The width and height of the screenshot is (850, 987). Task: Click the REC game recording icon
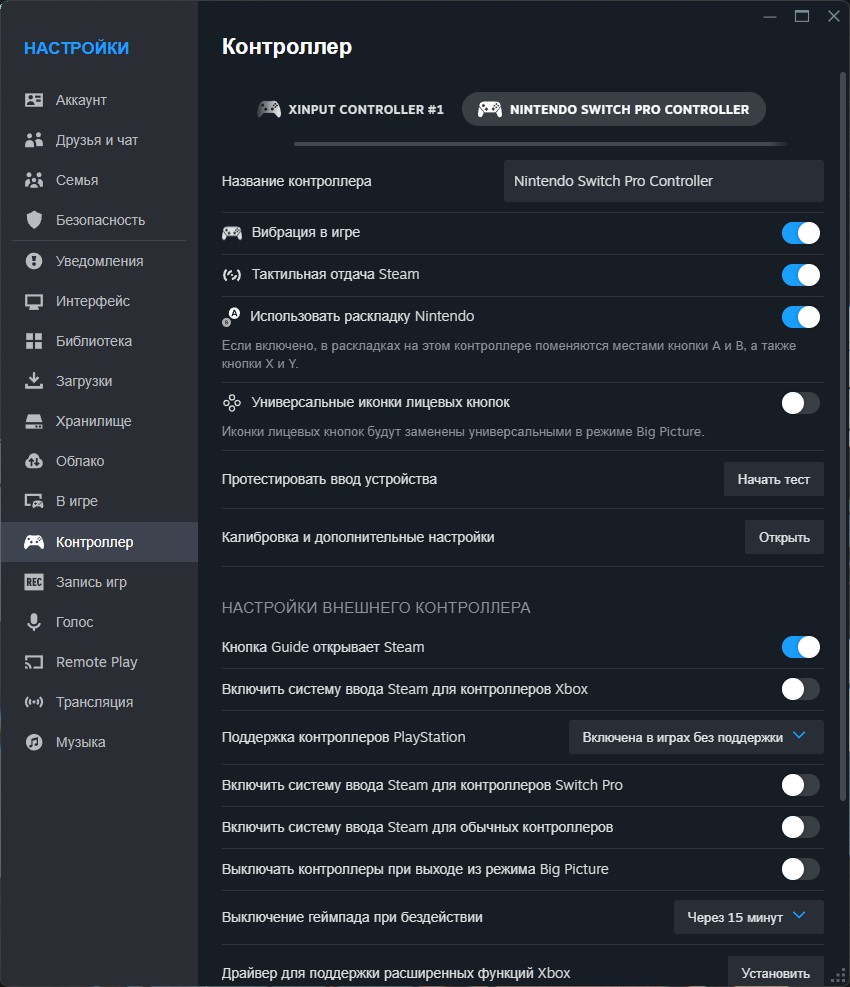(x=34, y=582)
